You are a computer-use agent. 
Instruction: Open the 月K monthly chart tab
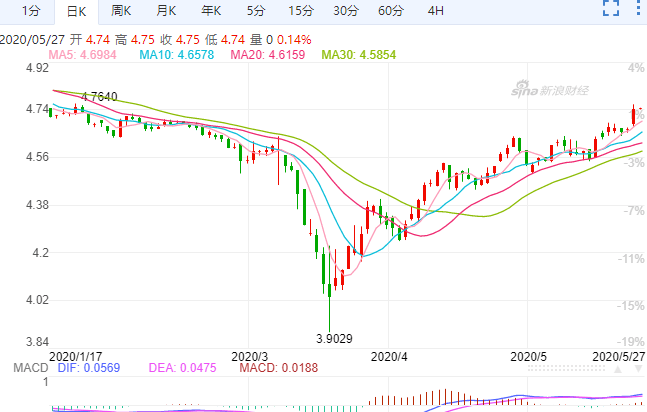tap(166, 11)
